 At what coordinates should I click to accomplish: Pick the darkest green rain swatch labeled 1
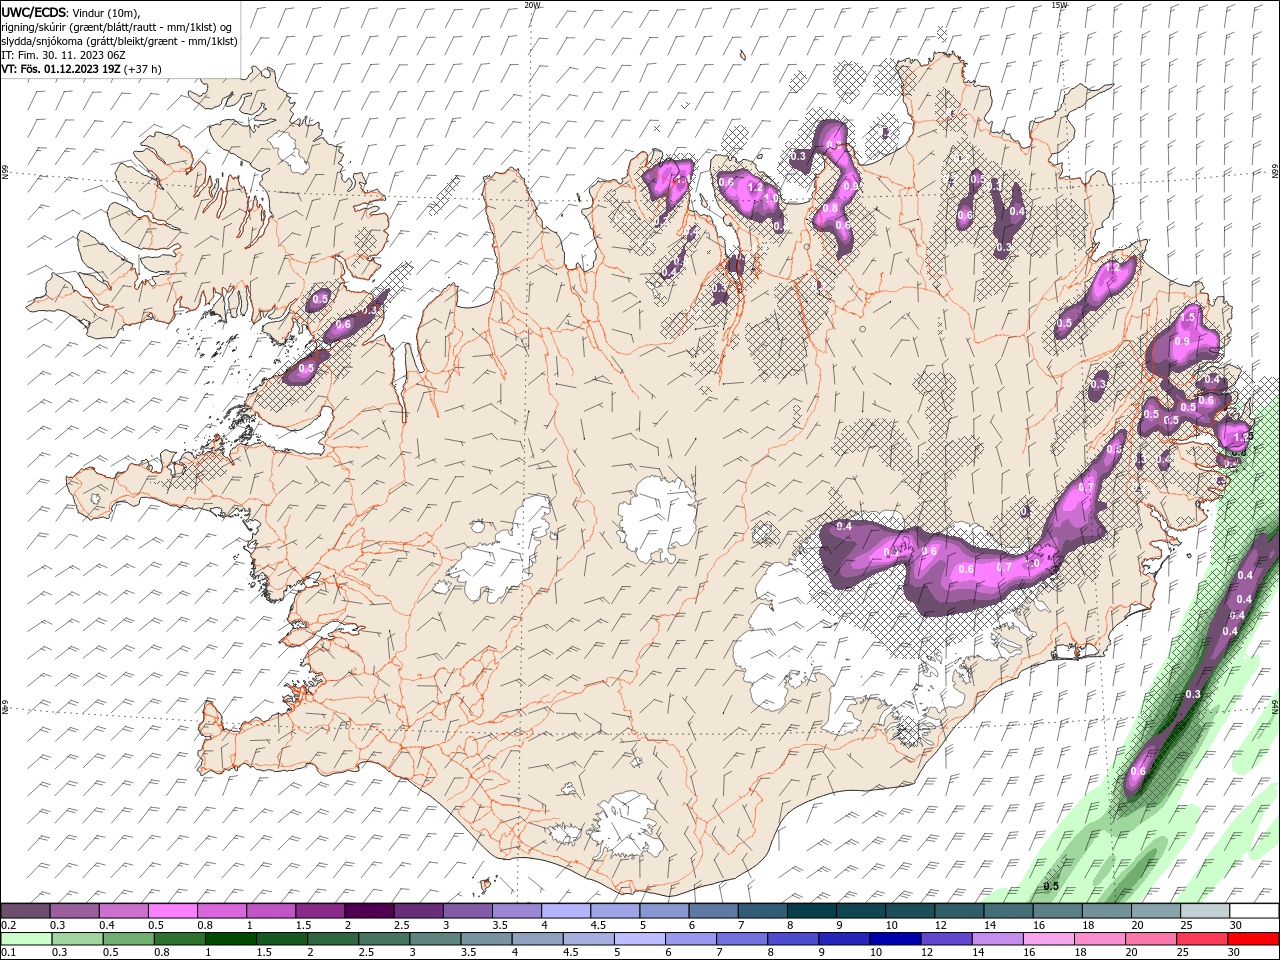coord(230,939)
